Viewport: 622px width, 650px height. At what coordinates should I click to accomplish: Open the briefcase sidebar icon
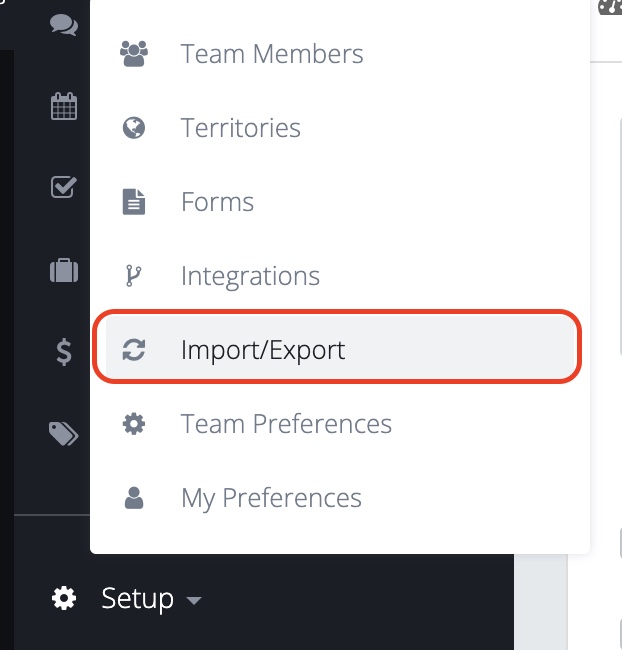coord(64,270)
